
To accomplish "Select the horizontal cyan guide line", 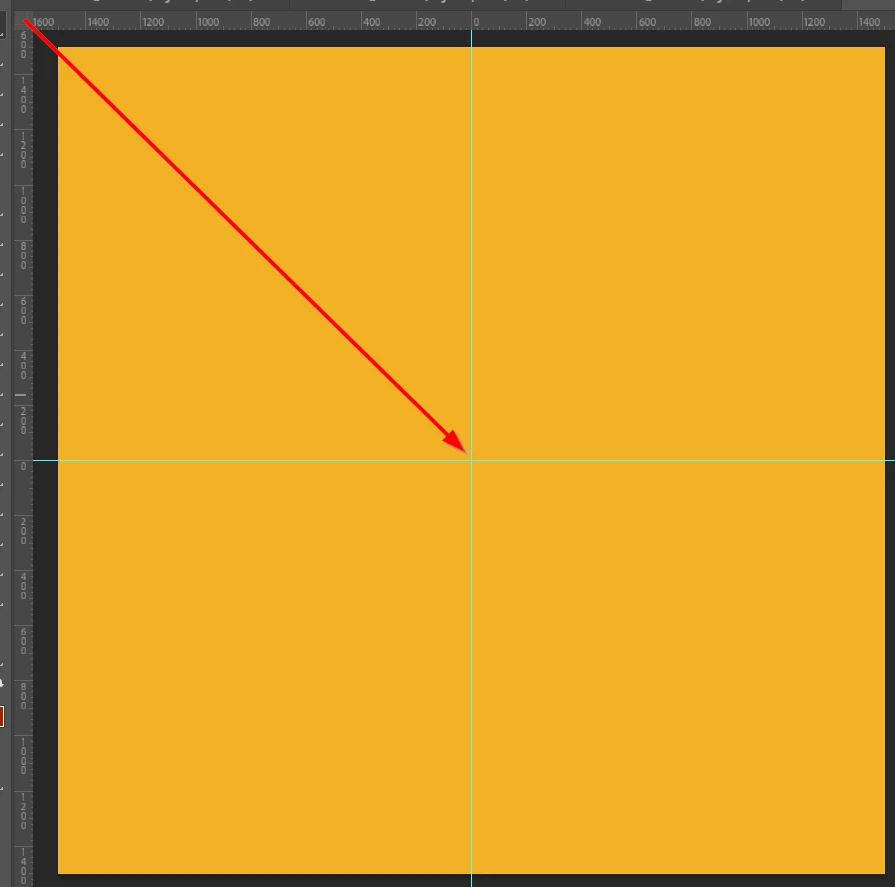I will (x=685, y=460).
